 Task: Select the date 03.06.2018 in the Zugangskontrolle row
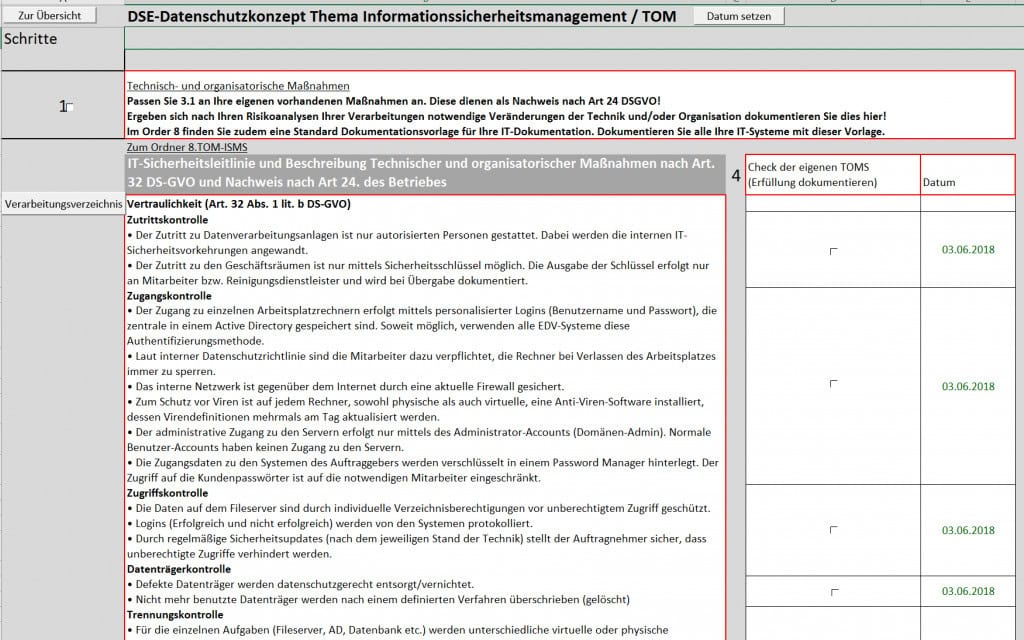967,387
